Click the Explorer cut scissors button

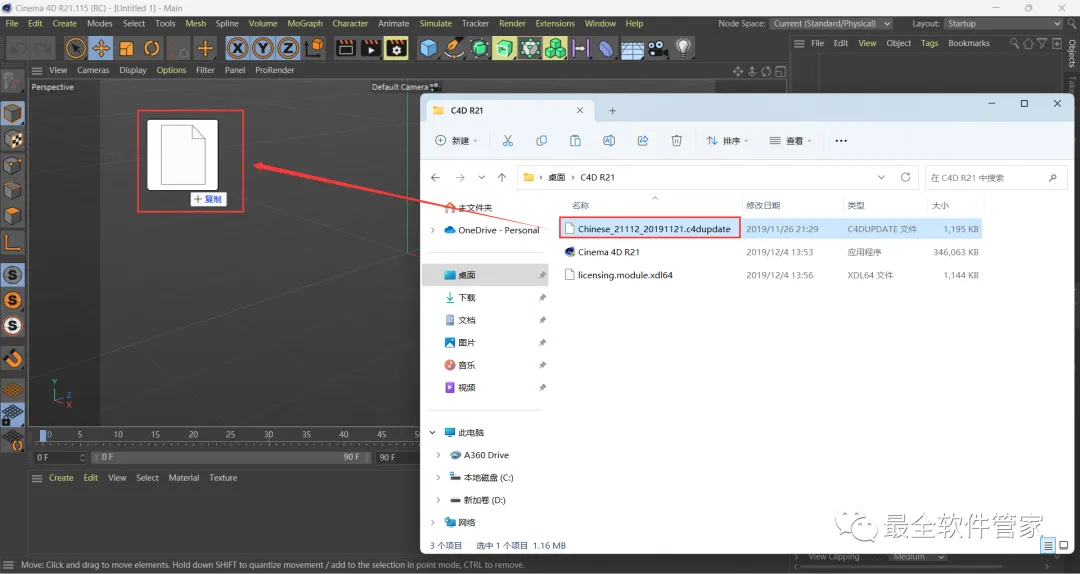508,141
